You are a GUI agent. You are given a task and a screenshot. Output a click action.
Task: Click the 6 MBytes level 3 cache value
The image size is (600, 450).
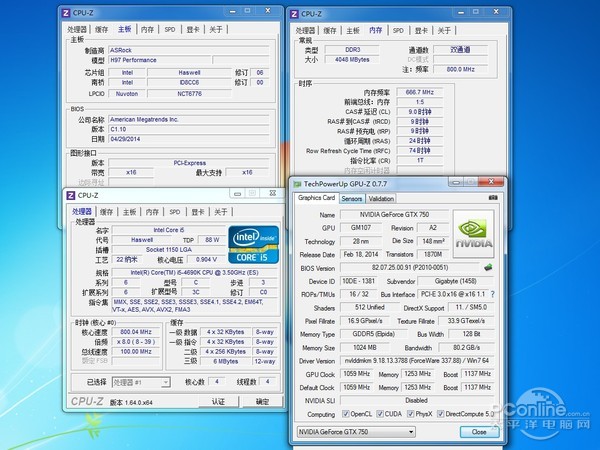225,362
